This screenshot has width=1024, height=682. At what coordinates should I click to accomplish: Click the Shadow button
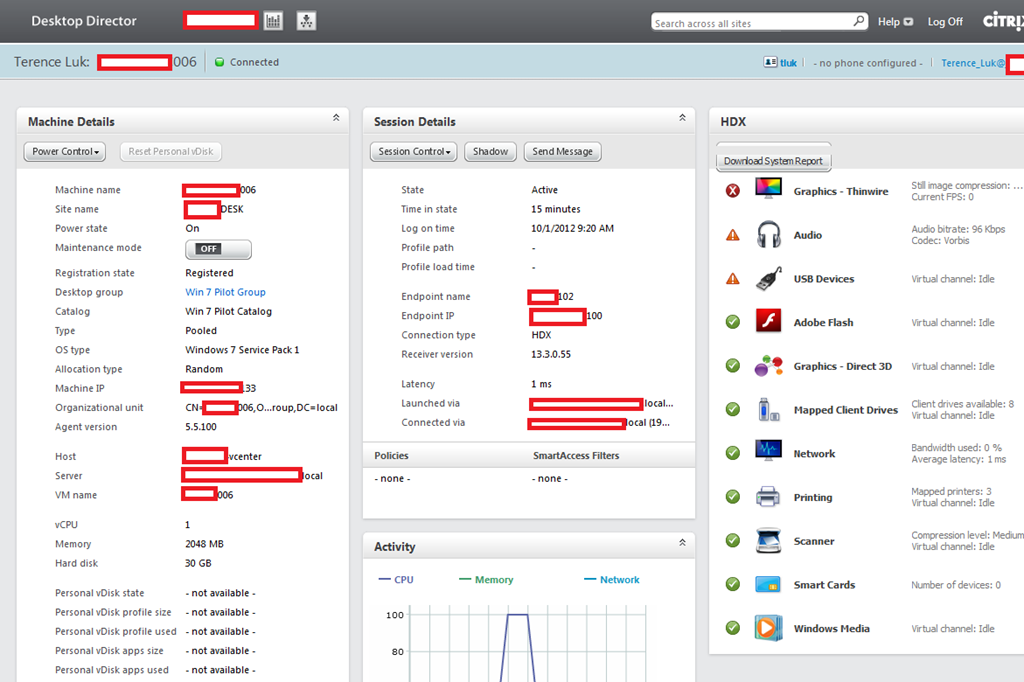[490, 152]
